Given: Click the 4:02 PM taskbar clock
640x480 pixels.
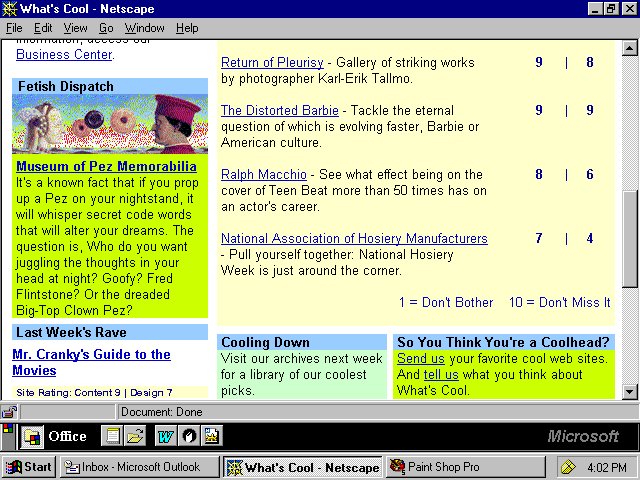Looking at the screenshot, I should point(607,467).
